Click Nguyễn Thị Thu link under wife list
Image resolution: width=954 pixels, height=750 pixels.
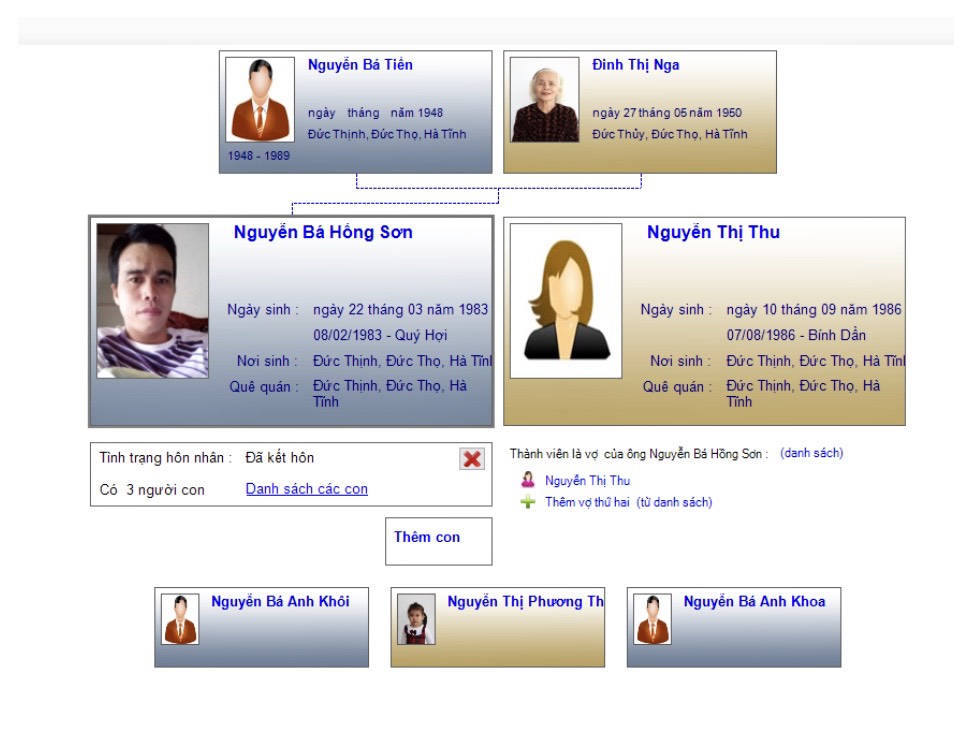(x=587, y=481)
